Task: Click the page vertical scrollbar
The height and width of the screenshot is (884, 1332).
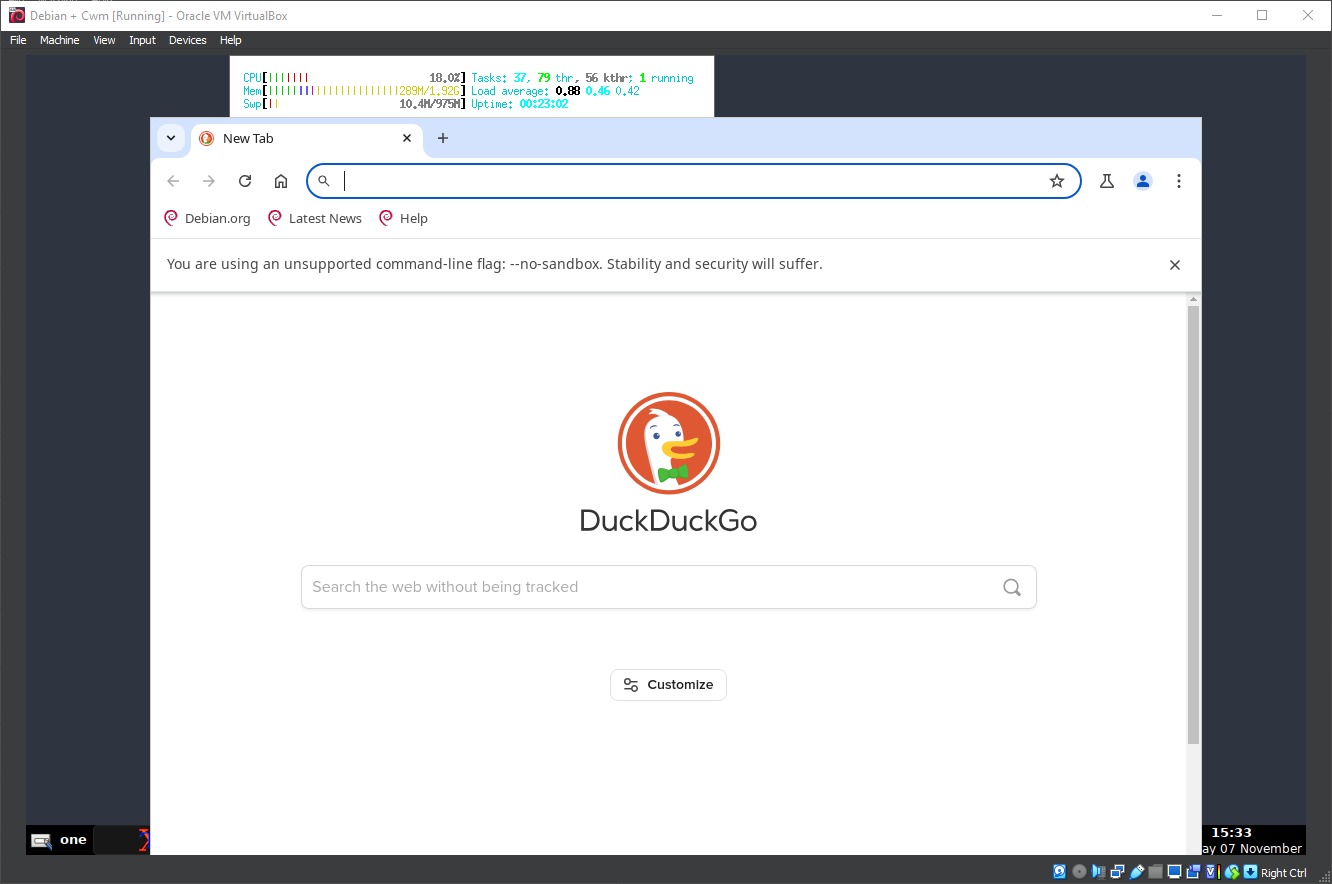Action: [x=1193, y=520]
